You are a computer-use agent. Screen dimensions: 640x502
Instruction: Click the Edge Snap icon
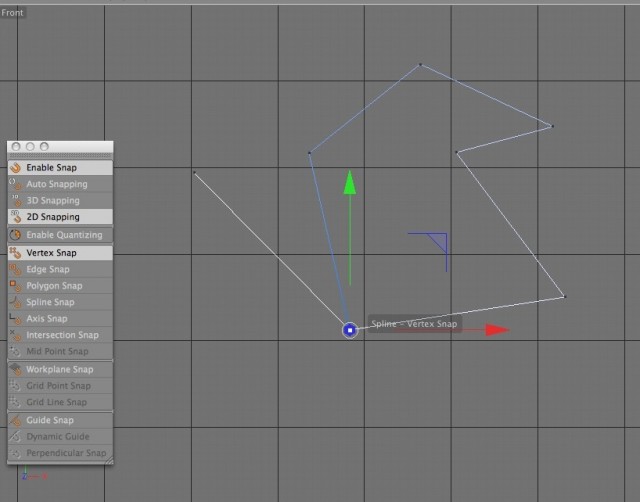pyautogui.click(x=16, y=269)
